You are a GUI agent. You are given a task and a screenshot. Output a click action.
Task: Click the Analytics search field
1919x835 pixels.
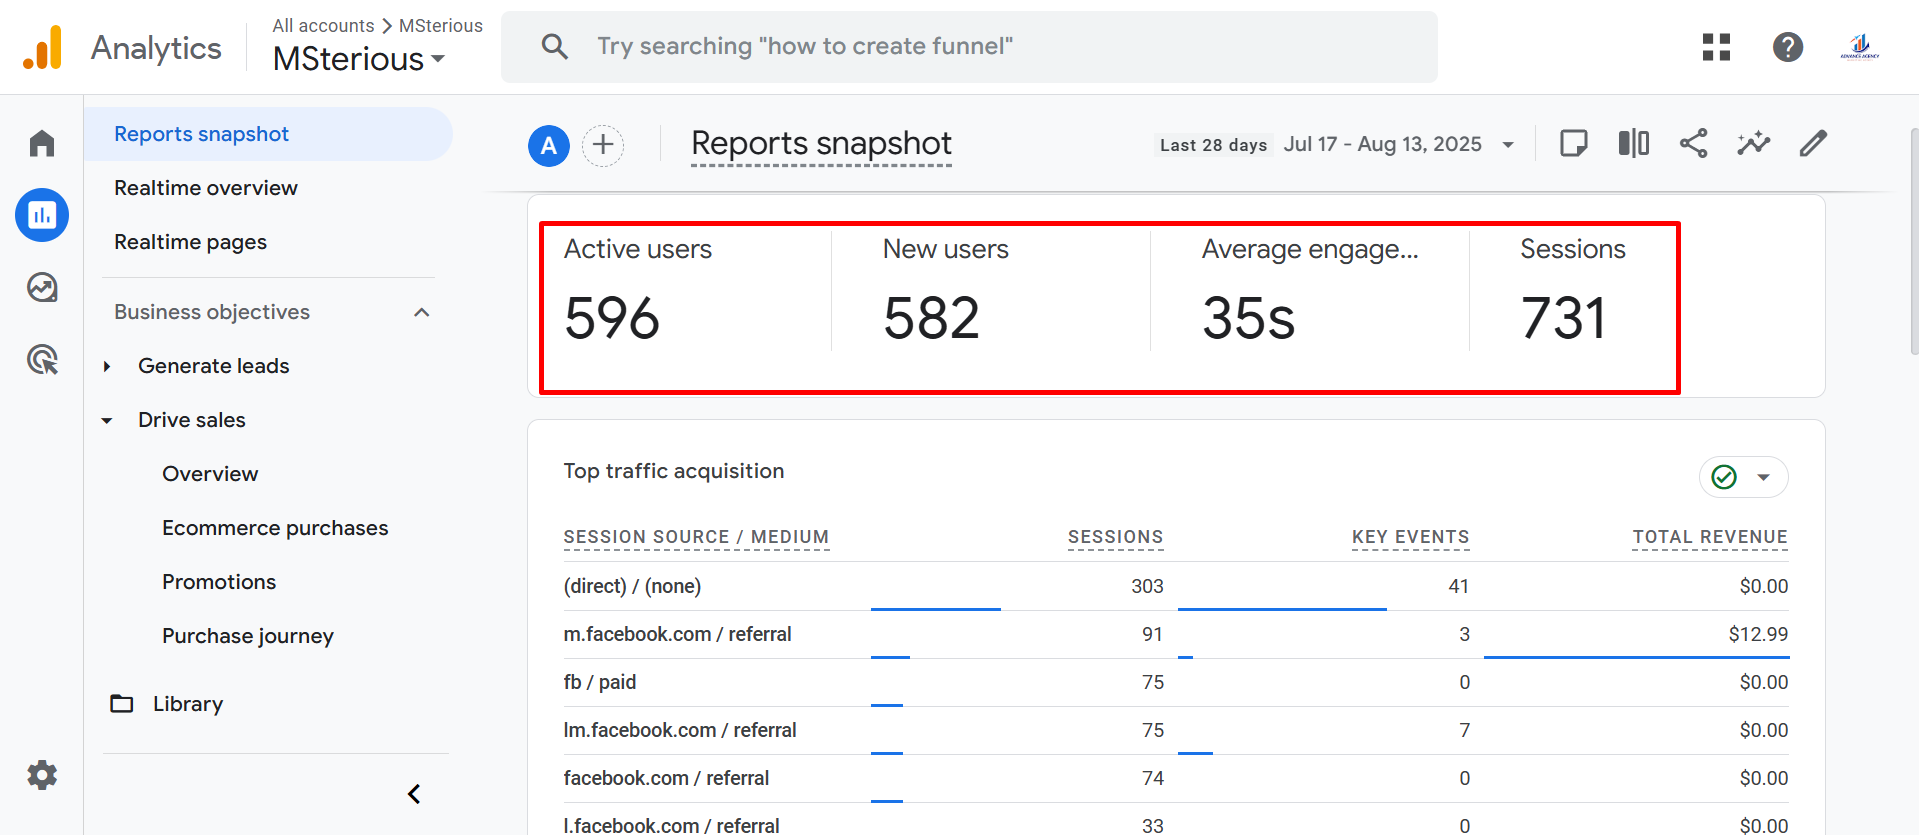(968, 47)
